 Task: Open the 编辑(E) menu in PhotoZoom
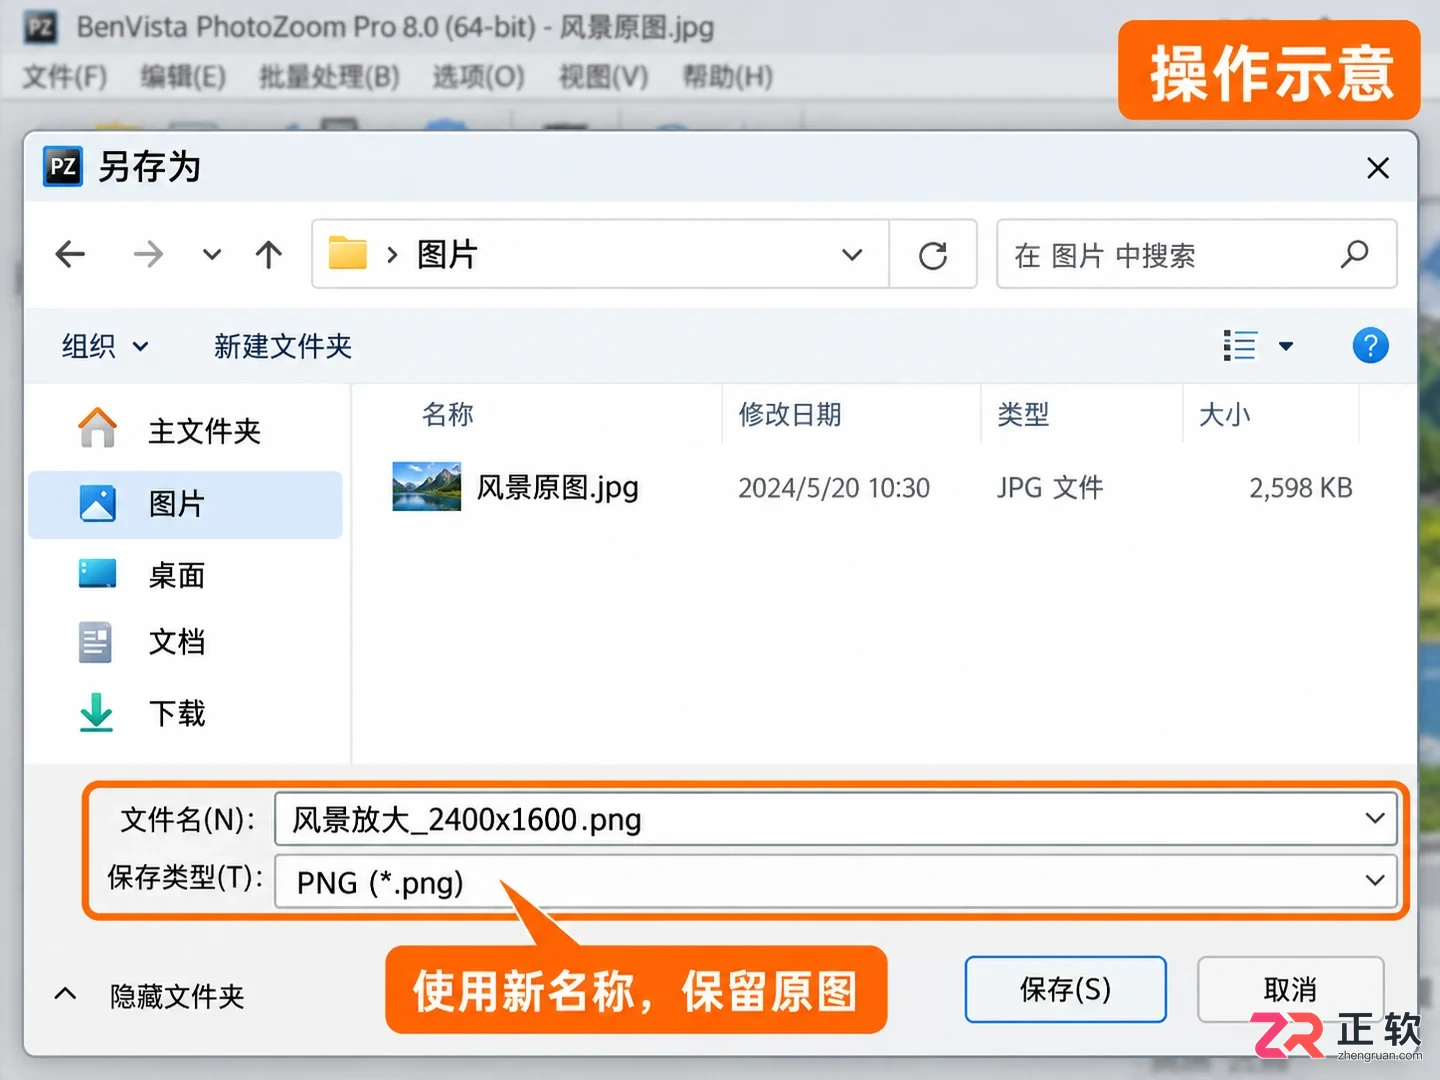(183, 77)
